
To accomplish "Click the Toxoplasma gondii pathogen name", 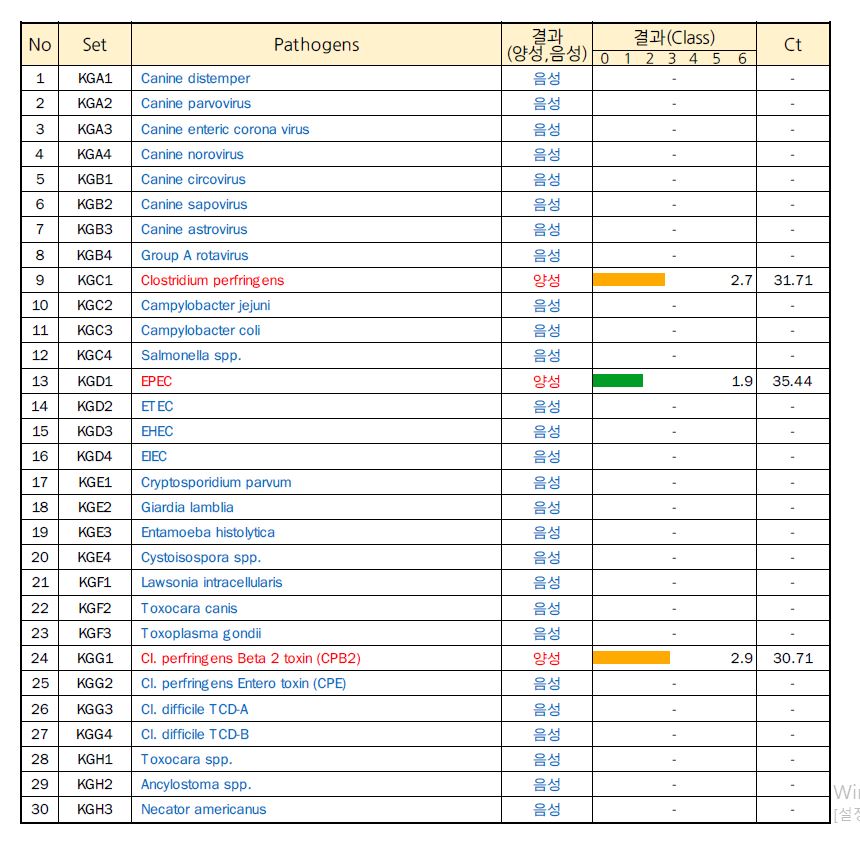I will (201, 633).
